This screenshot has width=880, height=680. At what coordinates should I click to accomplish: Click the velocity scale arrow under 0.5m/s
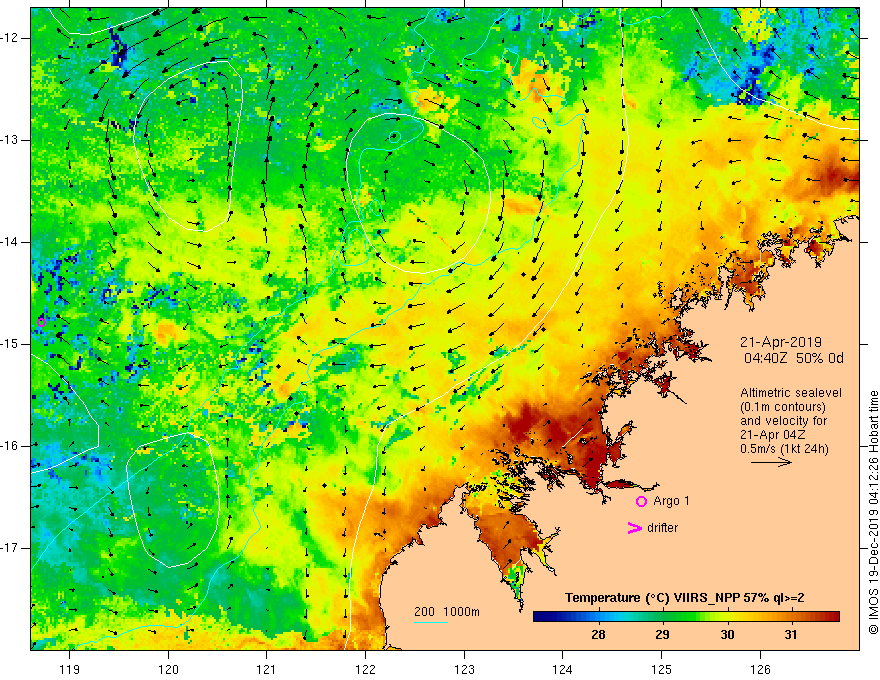click(771, 462)
